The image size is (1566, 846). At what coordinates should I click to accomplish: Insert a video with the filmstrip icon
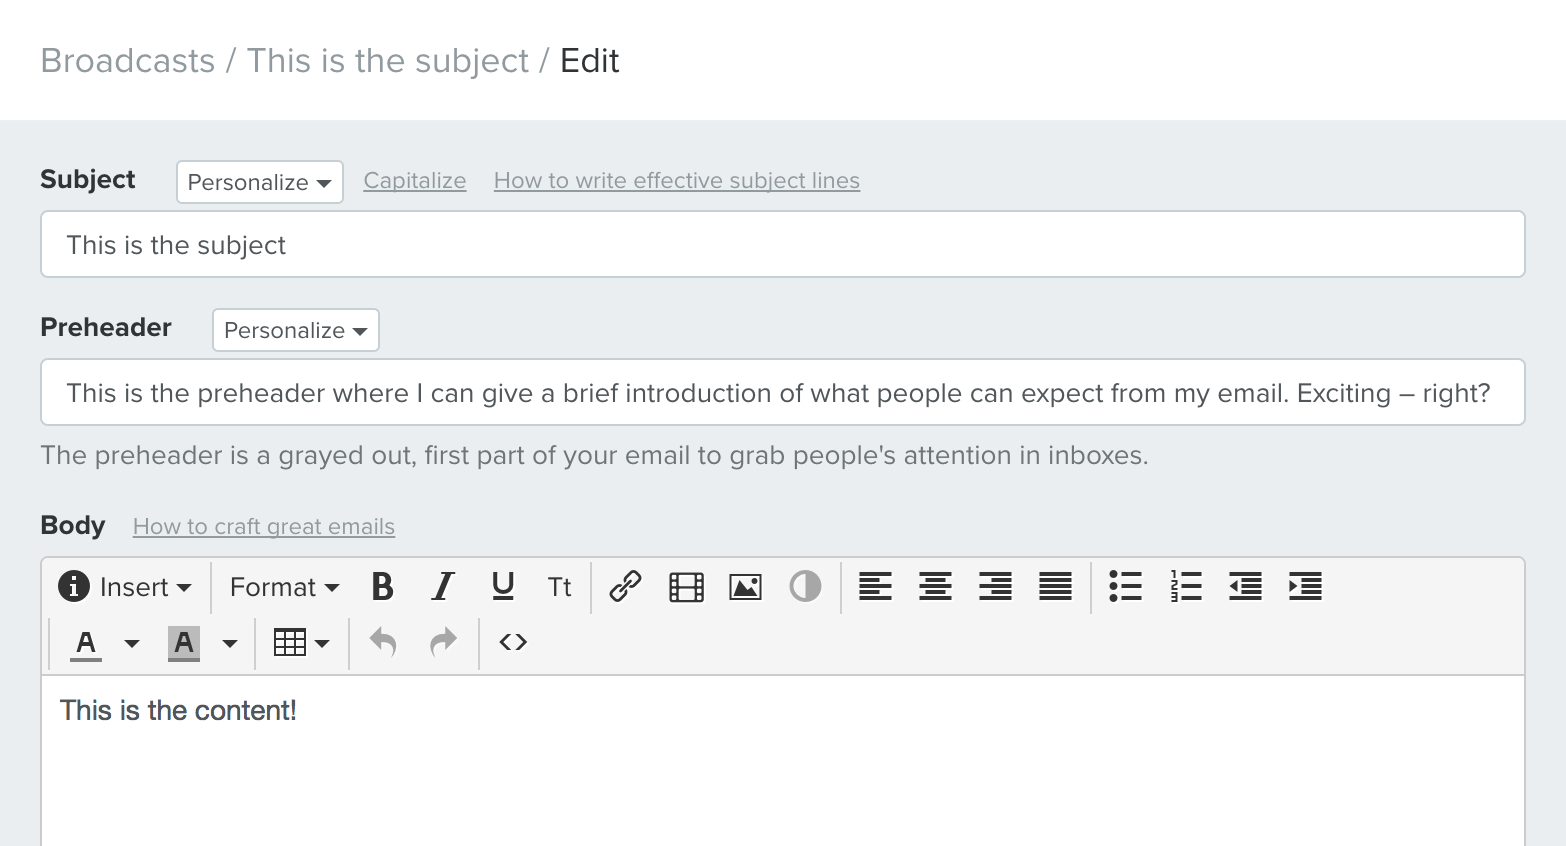pyautogui.click(x=686, y=587)
